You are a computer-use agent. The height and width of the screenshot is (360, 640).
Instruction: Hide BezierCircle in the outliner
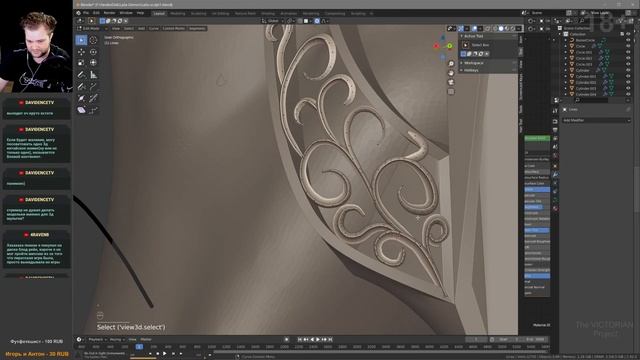628,40
